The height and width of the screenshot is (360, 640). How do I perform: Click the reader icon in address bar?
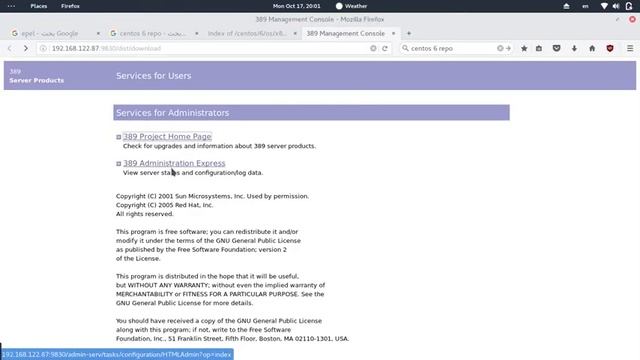(x=373, y=48)
